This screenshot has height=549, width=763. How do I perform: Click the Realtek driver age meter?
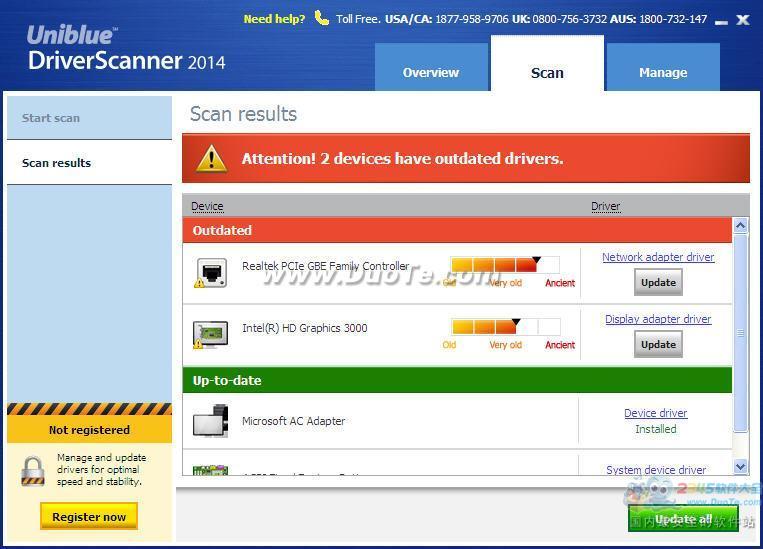[x=505, y=265]
